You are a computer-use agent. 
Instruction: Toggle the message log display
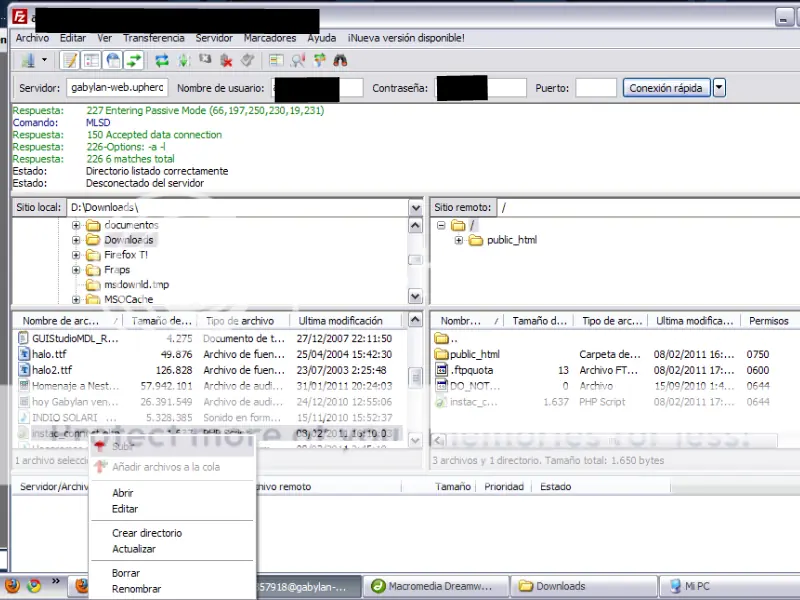pyautogui.click(x=70, y=61)
